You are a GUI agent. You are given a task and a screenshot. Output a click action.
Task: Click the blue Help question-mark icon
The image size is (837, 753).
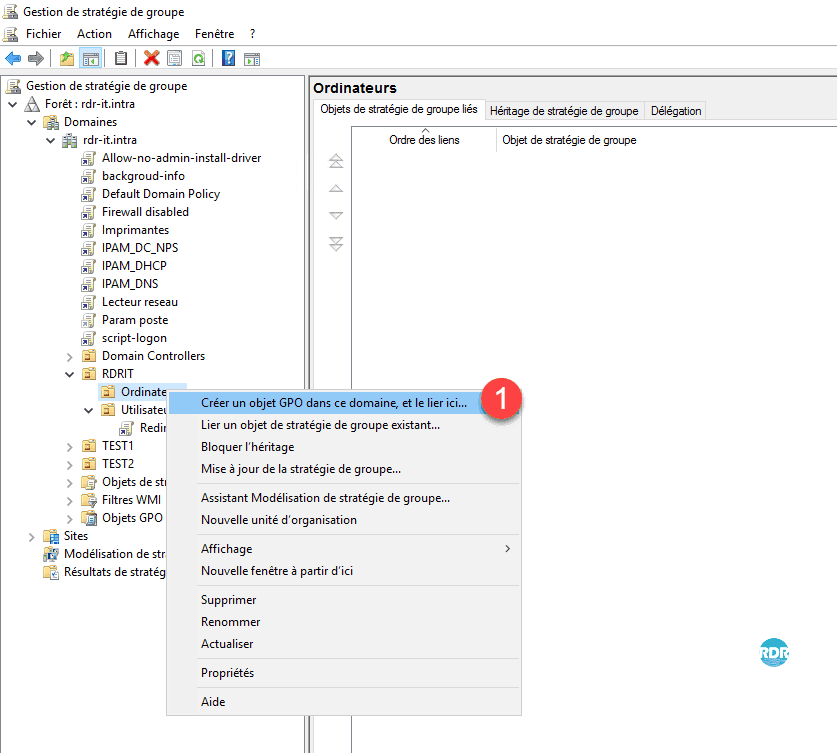pyautogui.click(x=228, y=58)
